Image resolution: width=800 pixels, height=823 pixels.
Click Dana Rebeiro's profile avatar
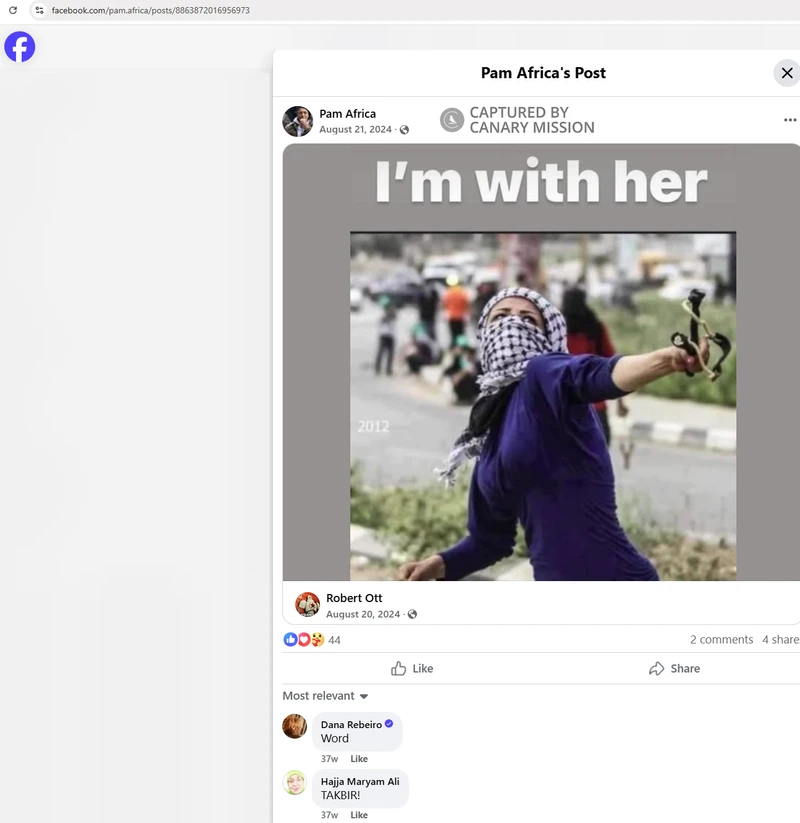(295, 726)
